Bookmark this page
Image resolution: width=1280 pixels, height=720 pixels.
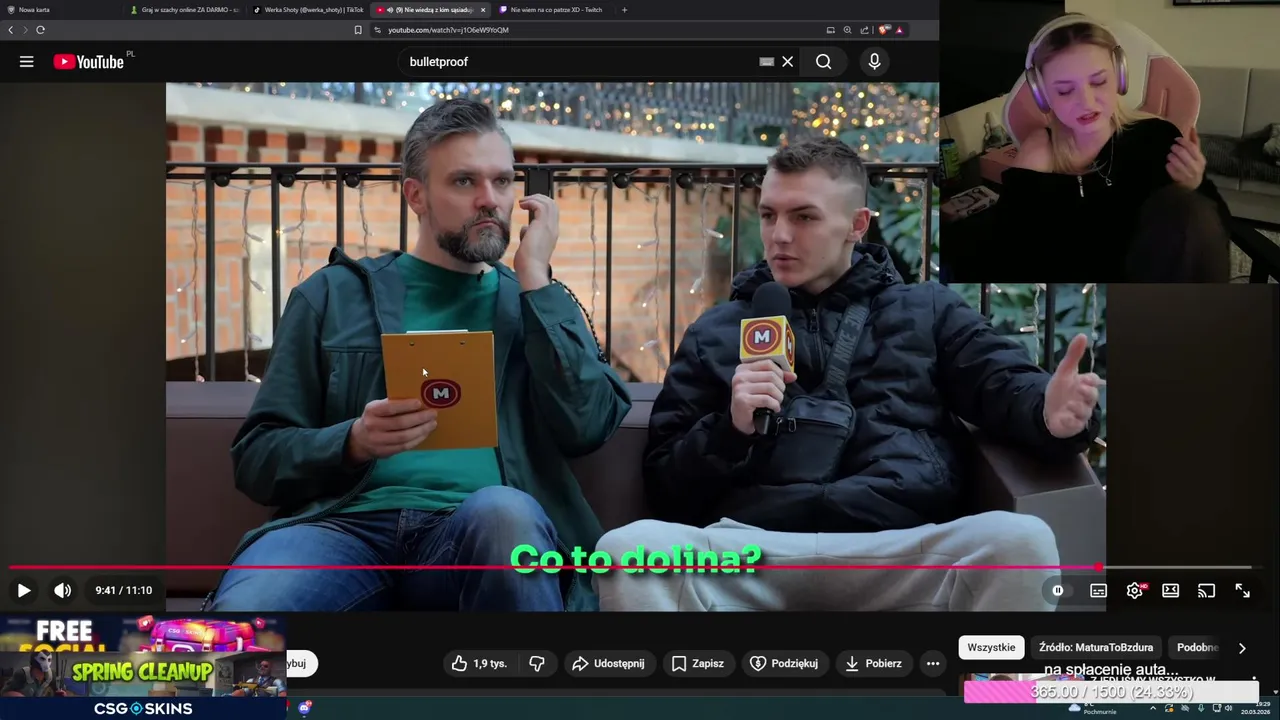point(358,30)
